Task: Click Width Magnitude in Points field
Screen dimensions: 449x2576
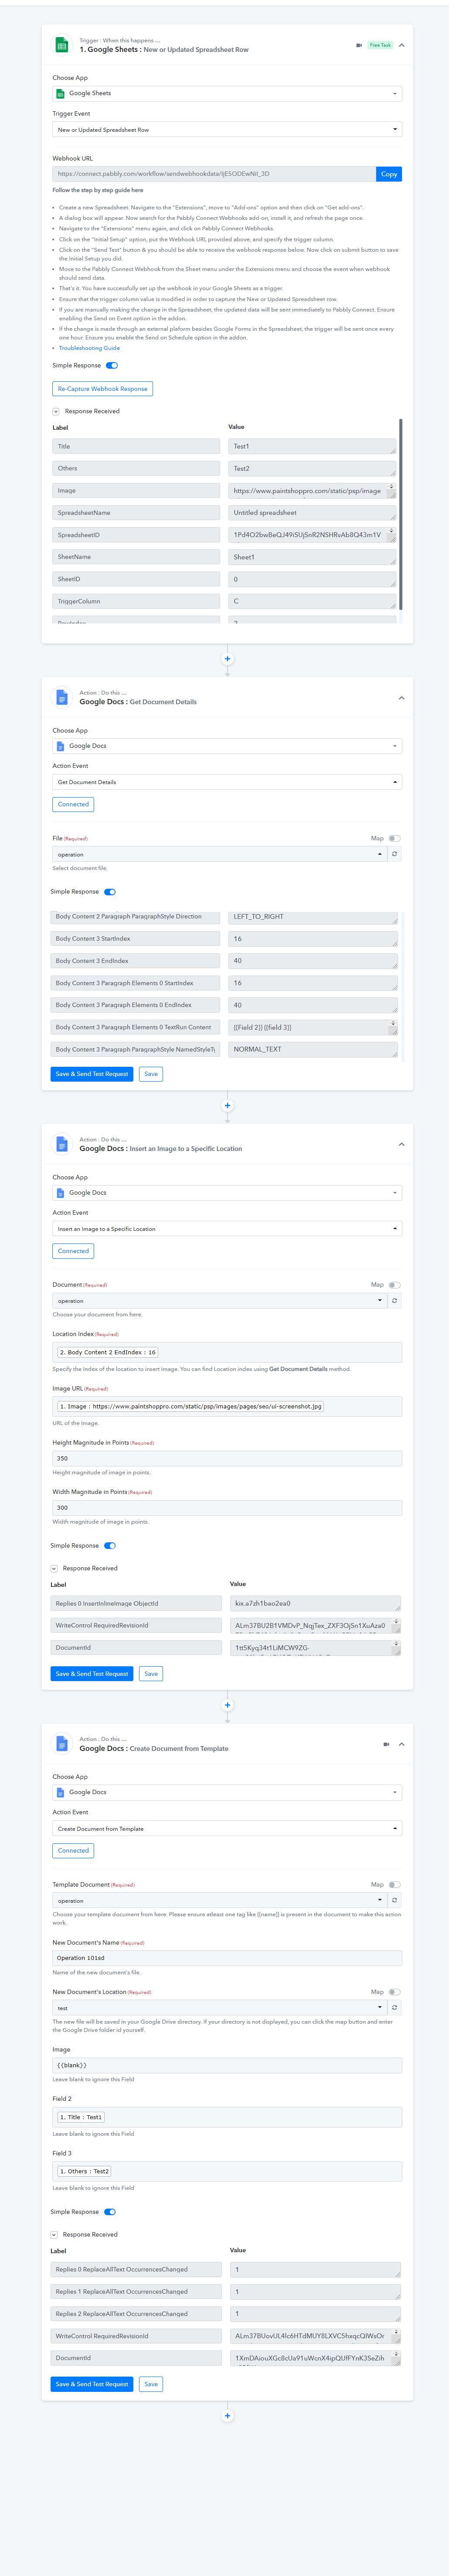Action: point(227,1508)
